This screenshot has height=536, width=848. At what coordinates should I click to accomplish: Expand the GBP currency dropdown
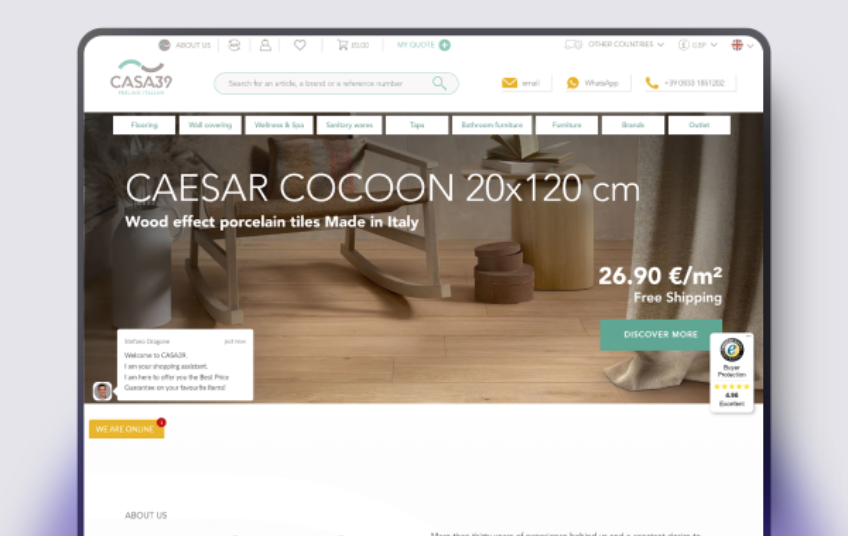point(704,45)
